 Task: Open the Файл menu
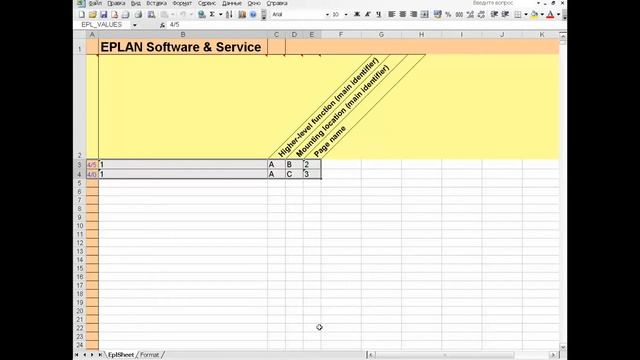(x=95, y=3)
